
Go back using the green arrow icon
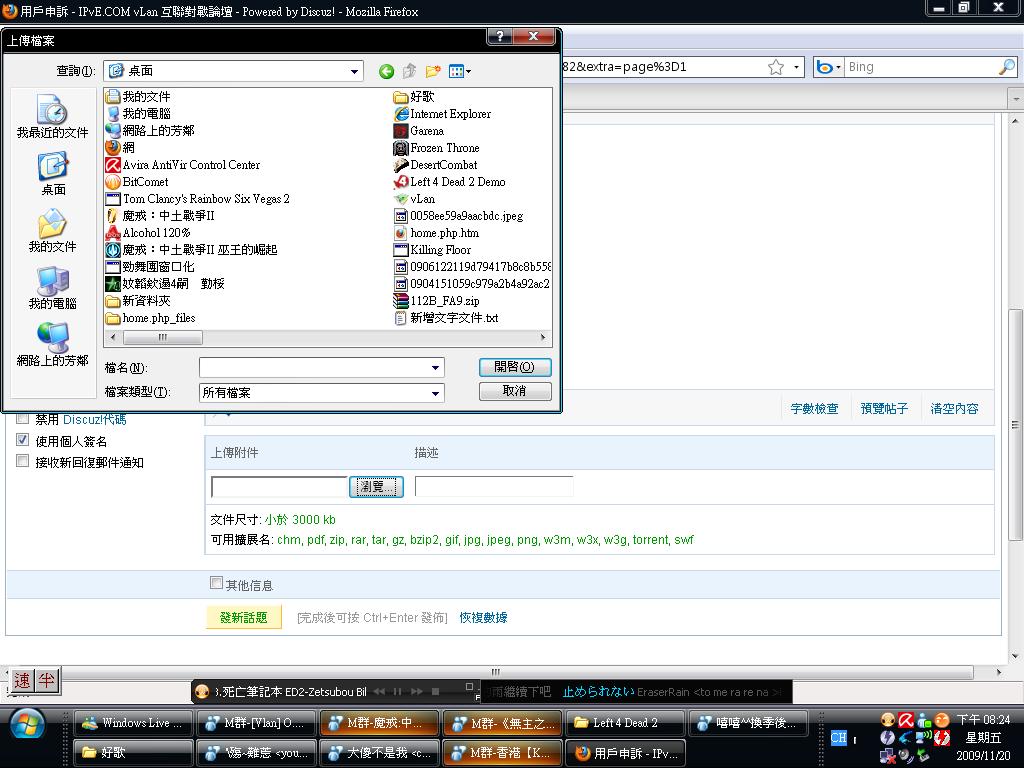[x=386, y=71]
